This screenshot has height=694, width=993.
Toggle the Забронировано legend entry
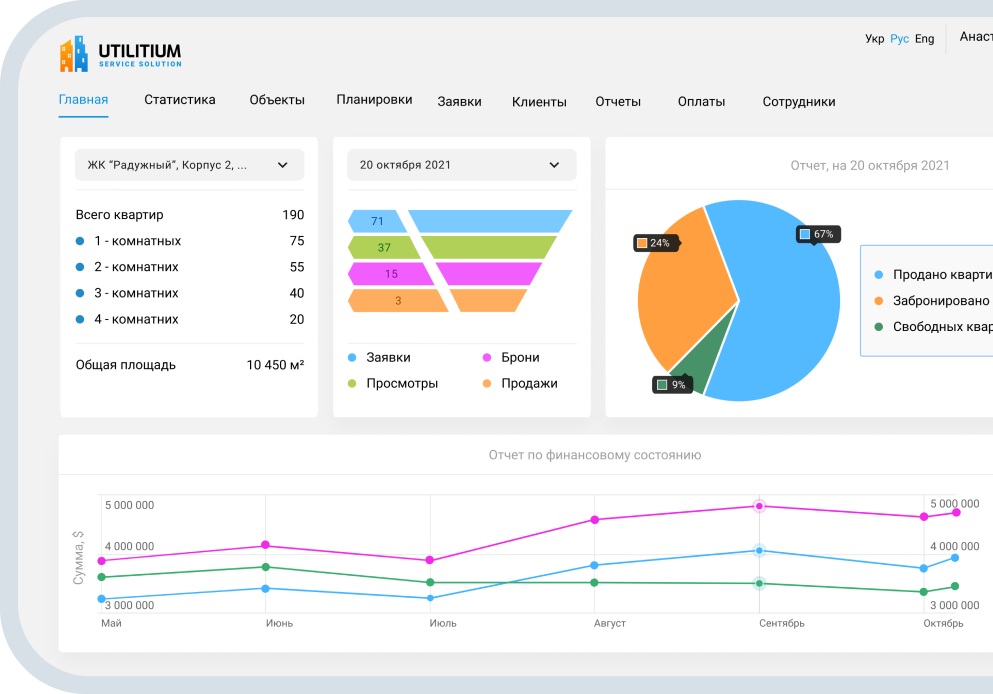coord(932,301)
